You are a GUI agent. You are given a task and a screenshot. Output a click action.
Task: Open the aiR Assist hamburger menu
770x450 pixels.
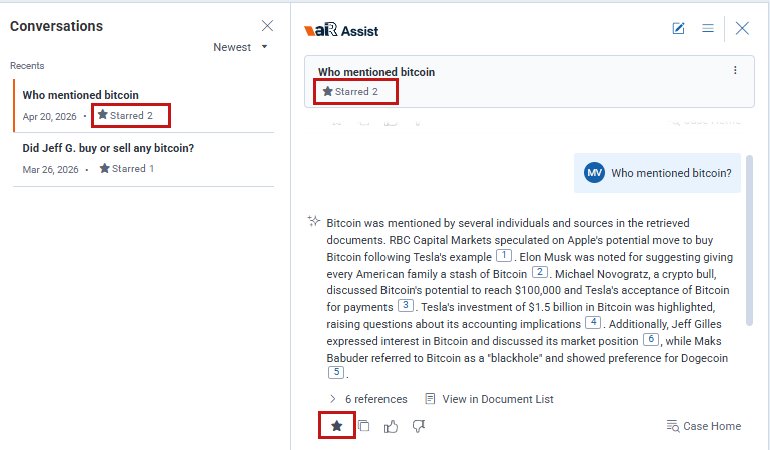708,28
